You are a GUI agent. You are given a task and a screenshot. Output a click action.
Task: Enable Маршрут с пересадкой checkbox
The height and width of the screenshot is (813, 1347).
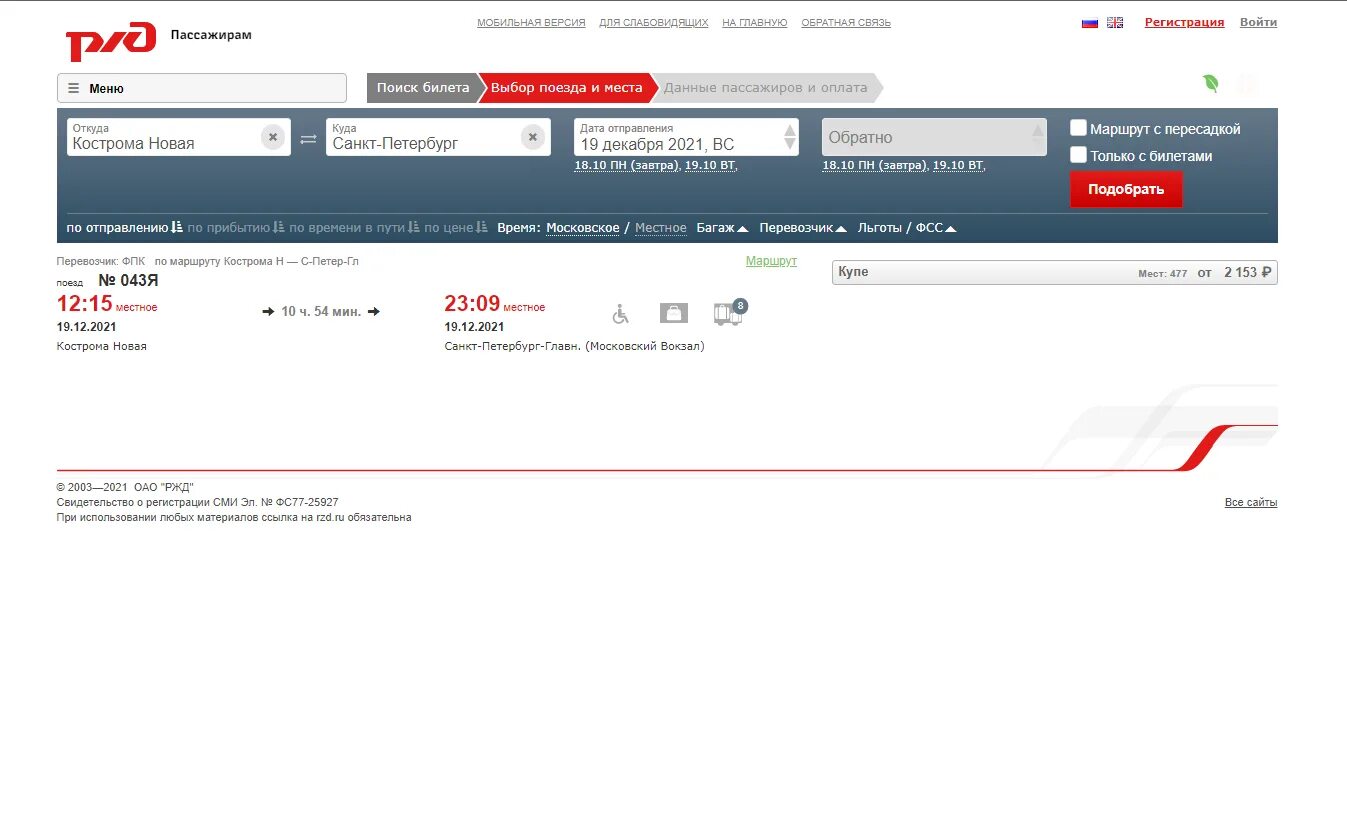point(1078,128)
